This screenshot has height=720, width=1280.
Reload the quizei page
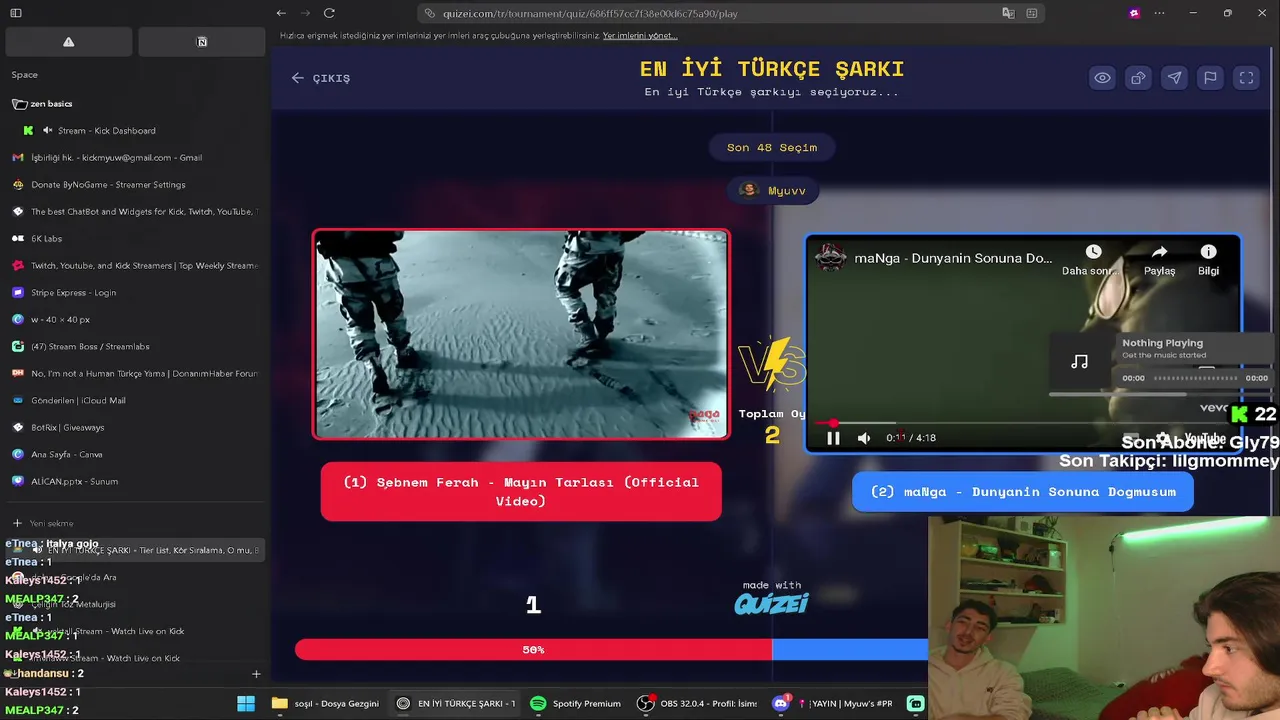tap(329, 13)
